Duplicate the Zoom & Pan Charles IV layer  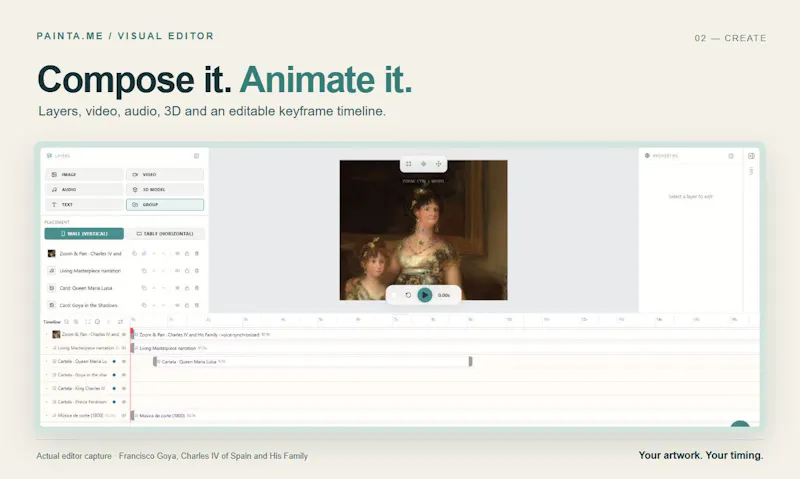tap(134, 254)
